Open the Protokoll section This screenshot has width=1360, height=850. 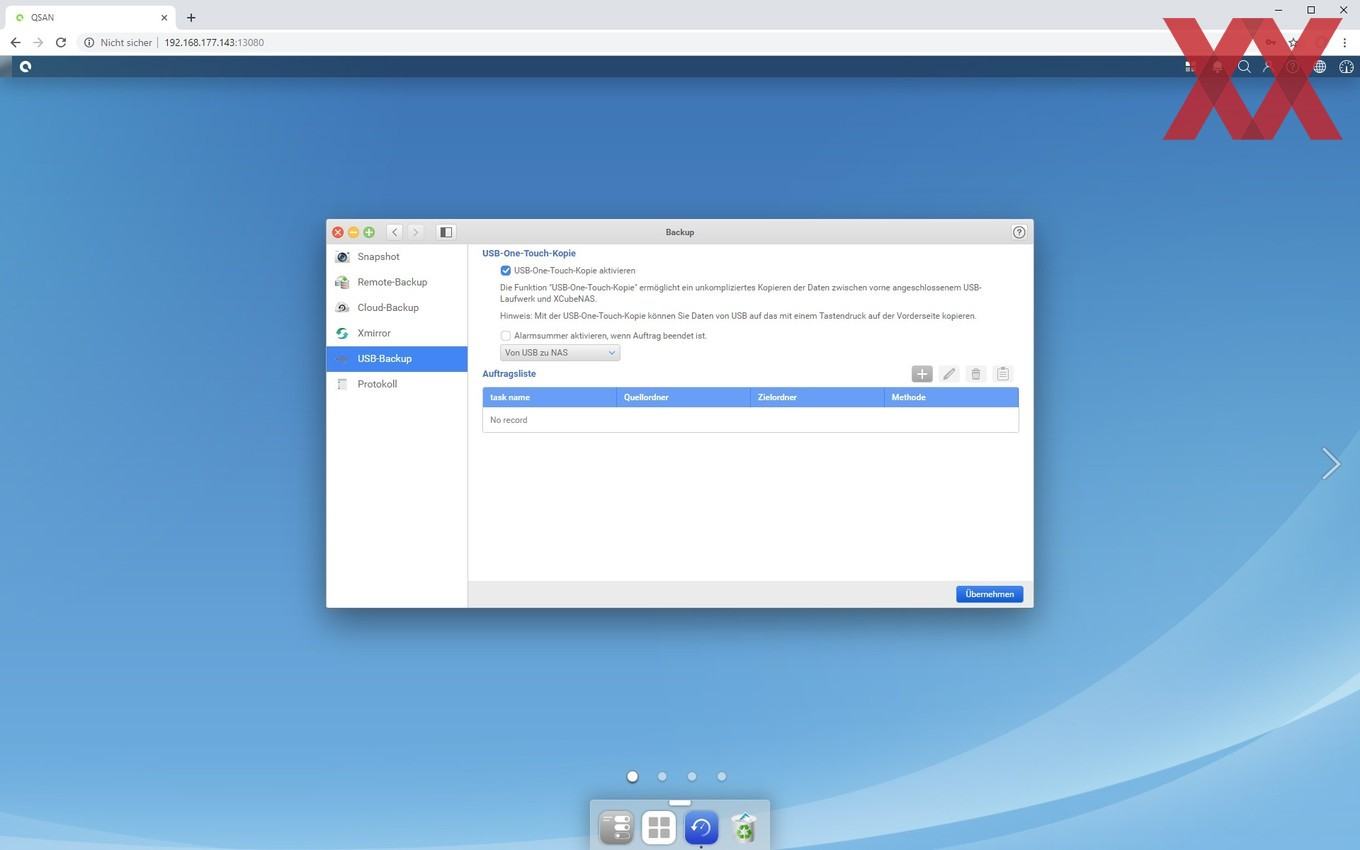[396, 384]
